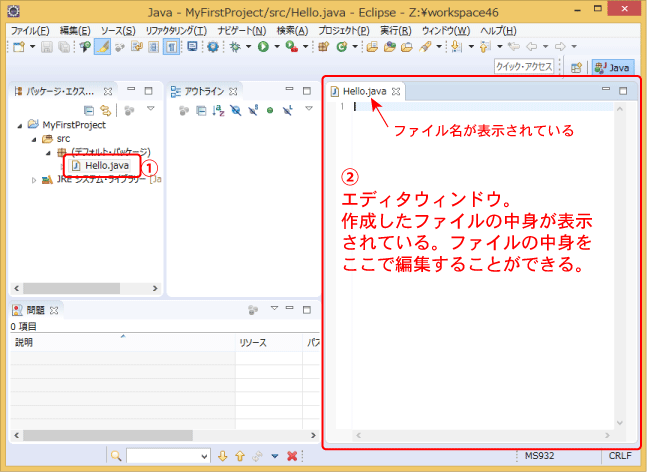Click the Open Perspective icon

pos(576,68)
